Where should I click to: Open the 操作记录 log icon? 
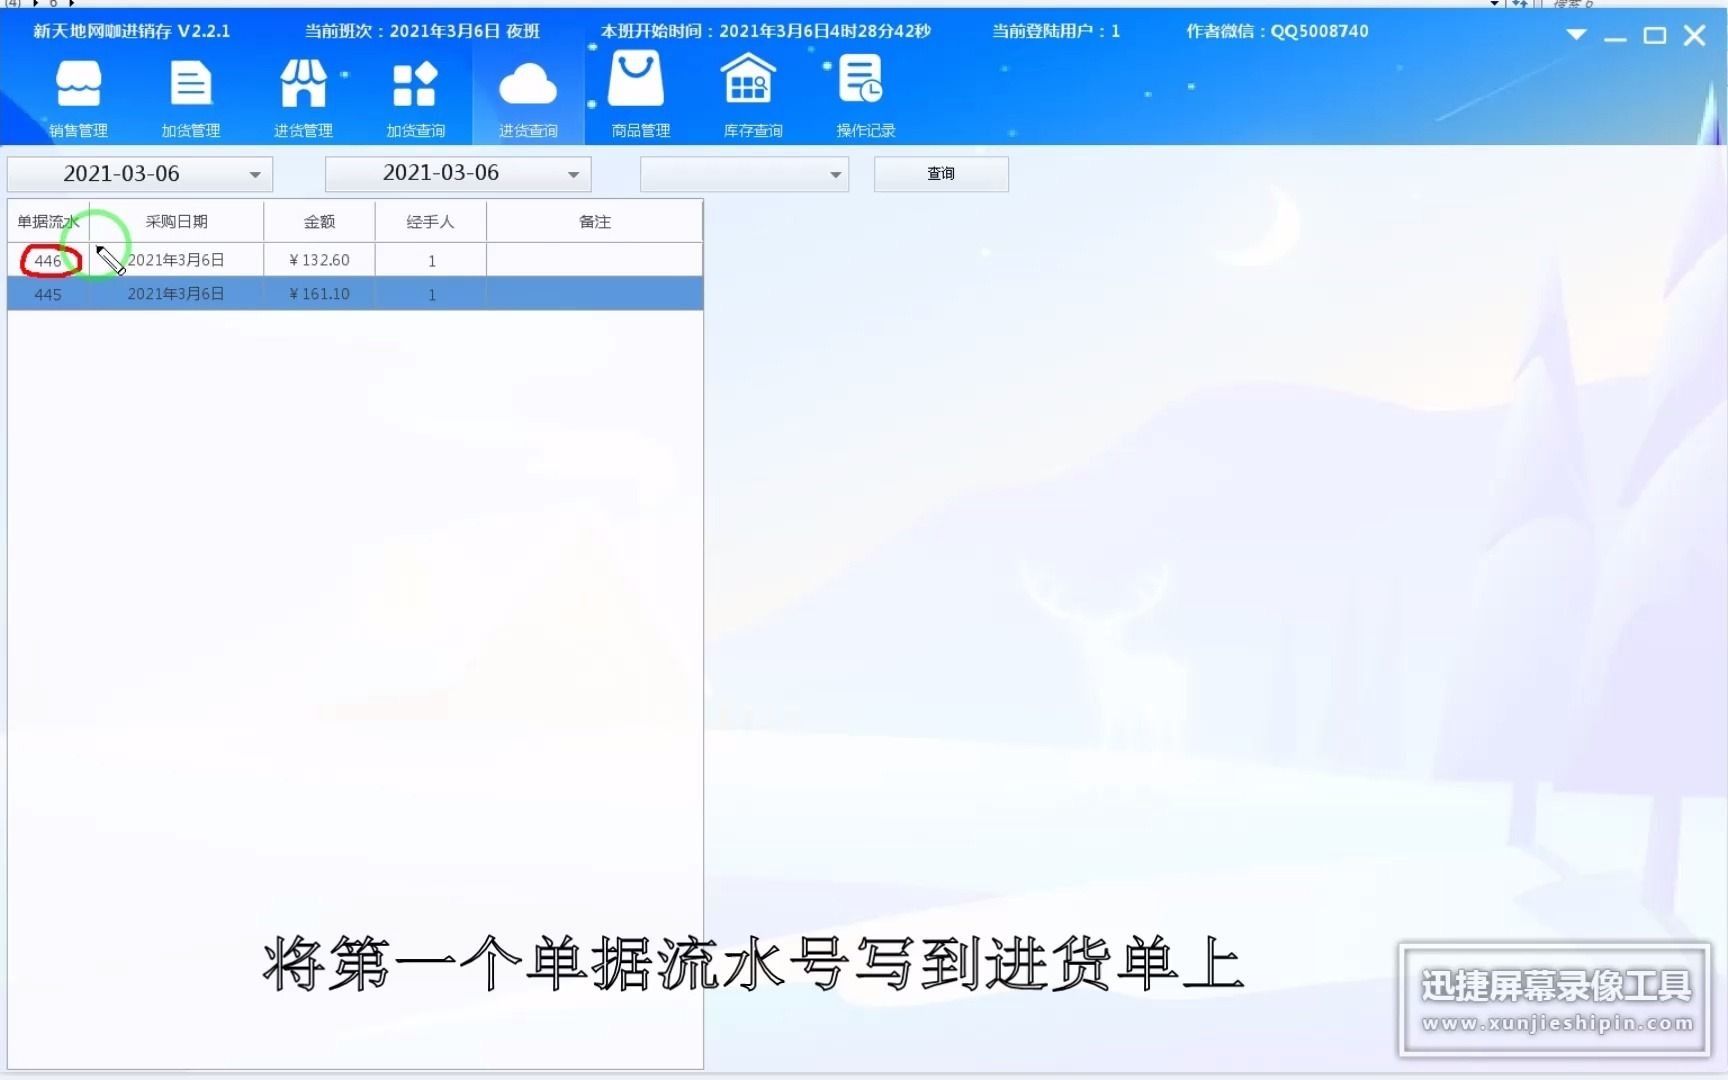[865, 98]
